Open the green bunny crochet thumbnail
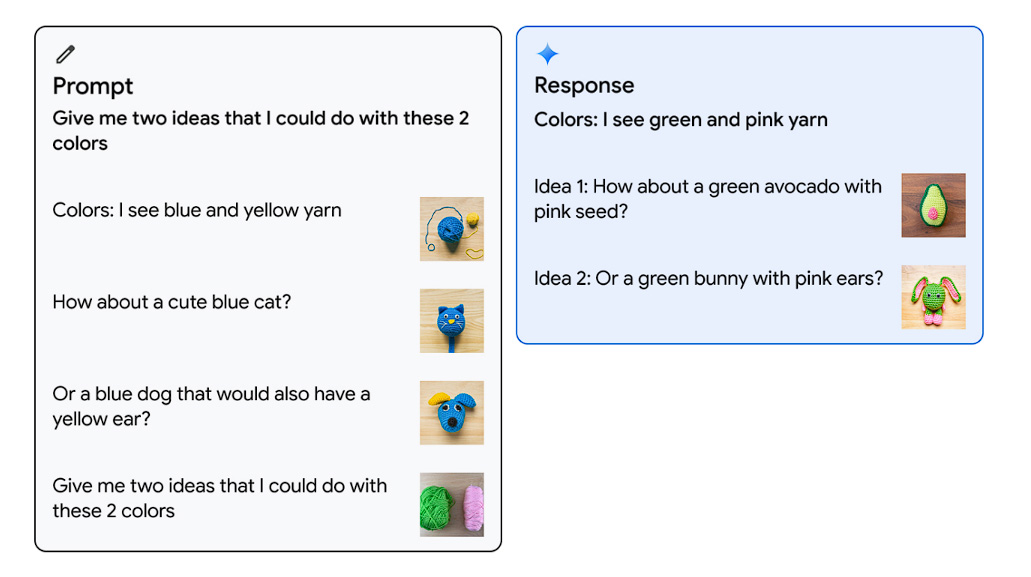The image size is (1031, 577). coord(933,297)
